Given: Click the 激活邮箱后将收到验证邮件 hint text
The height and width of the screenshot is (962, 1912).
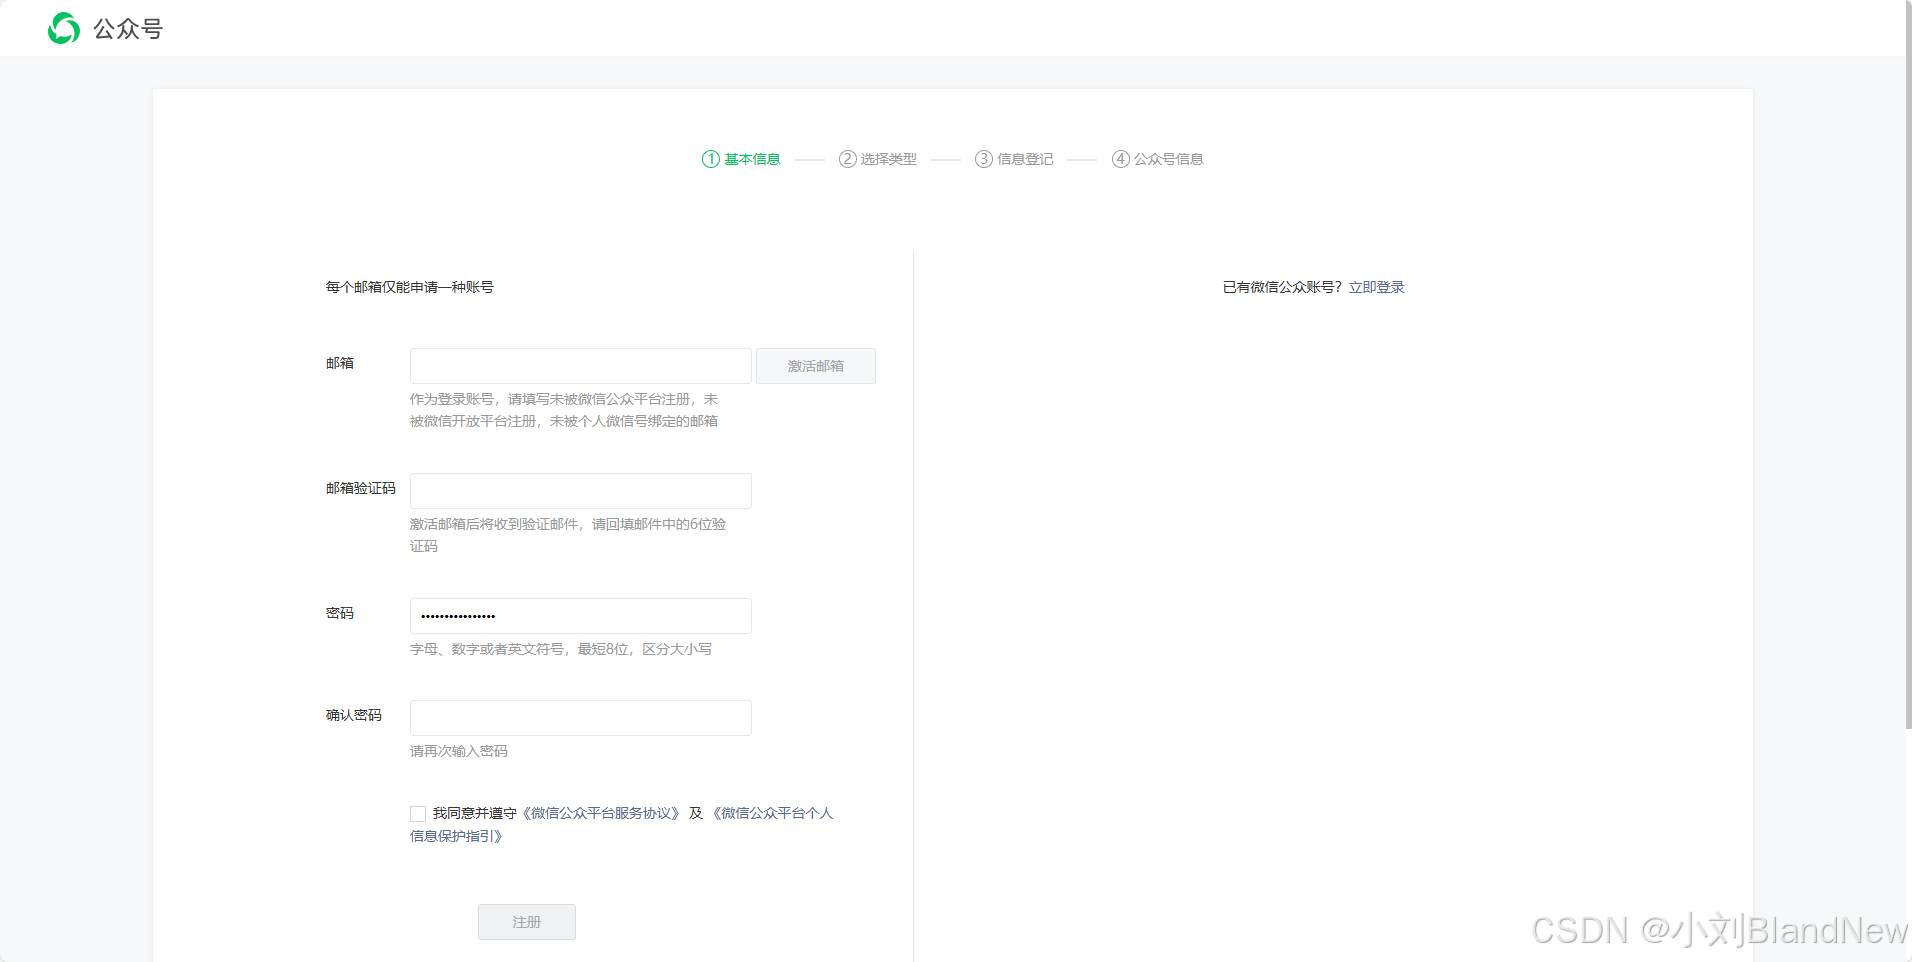Looking at the screenshot, I should tap(568, 535).
